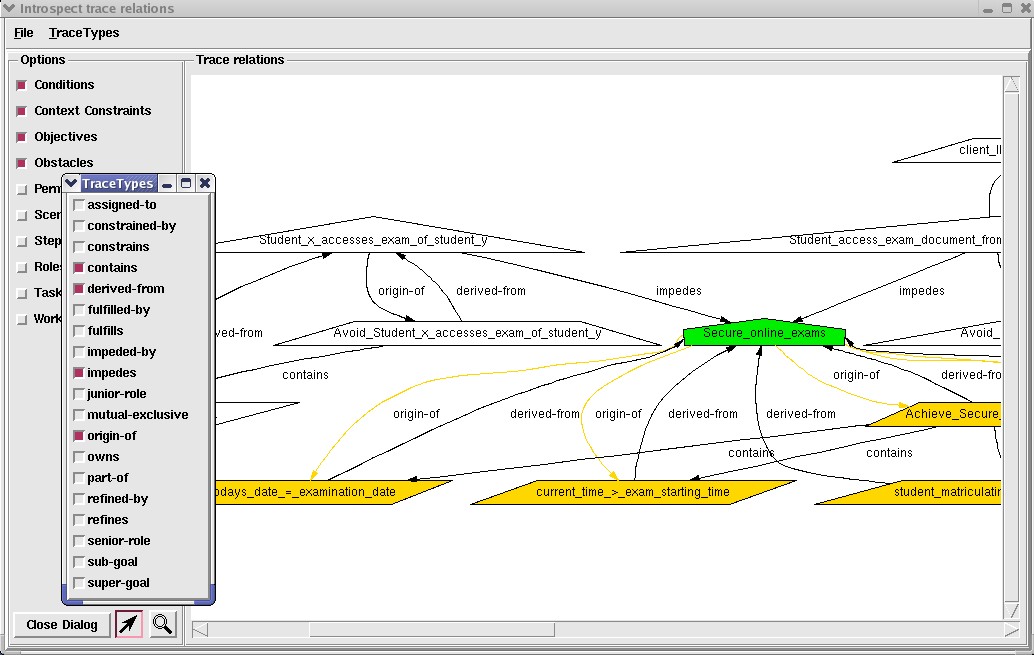The height and width of the screenshot is (655, 1034).
Task: Open the TraceTypes dialog window menu arrow
Action: (x=72, y=183)
